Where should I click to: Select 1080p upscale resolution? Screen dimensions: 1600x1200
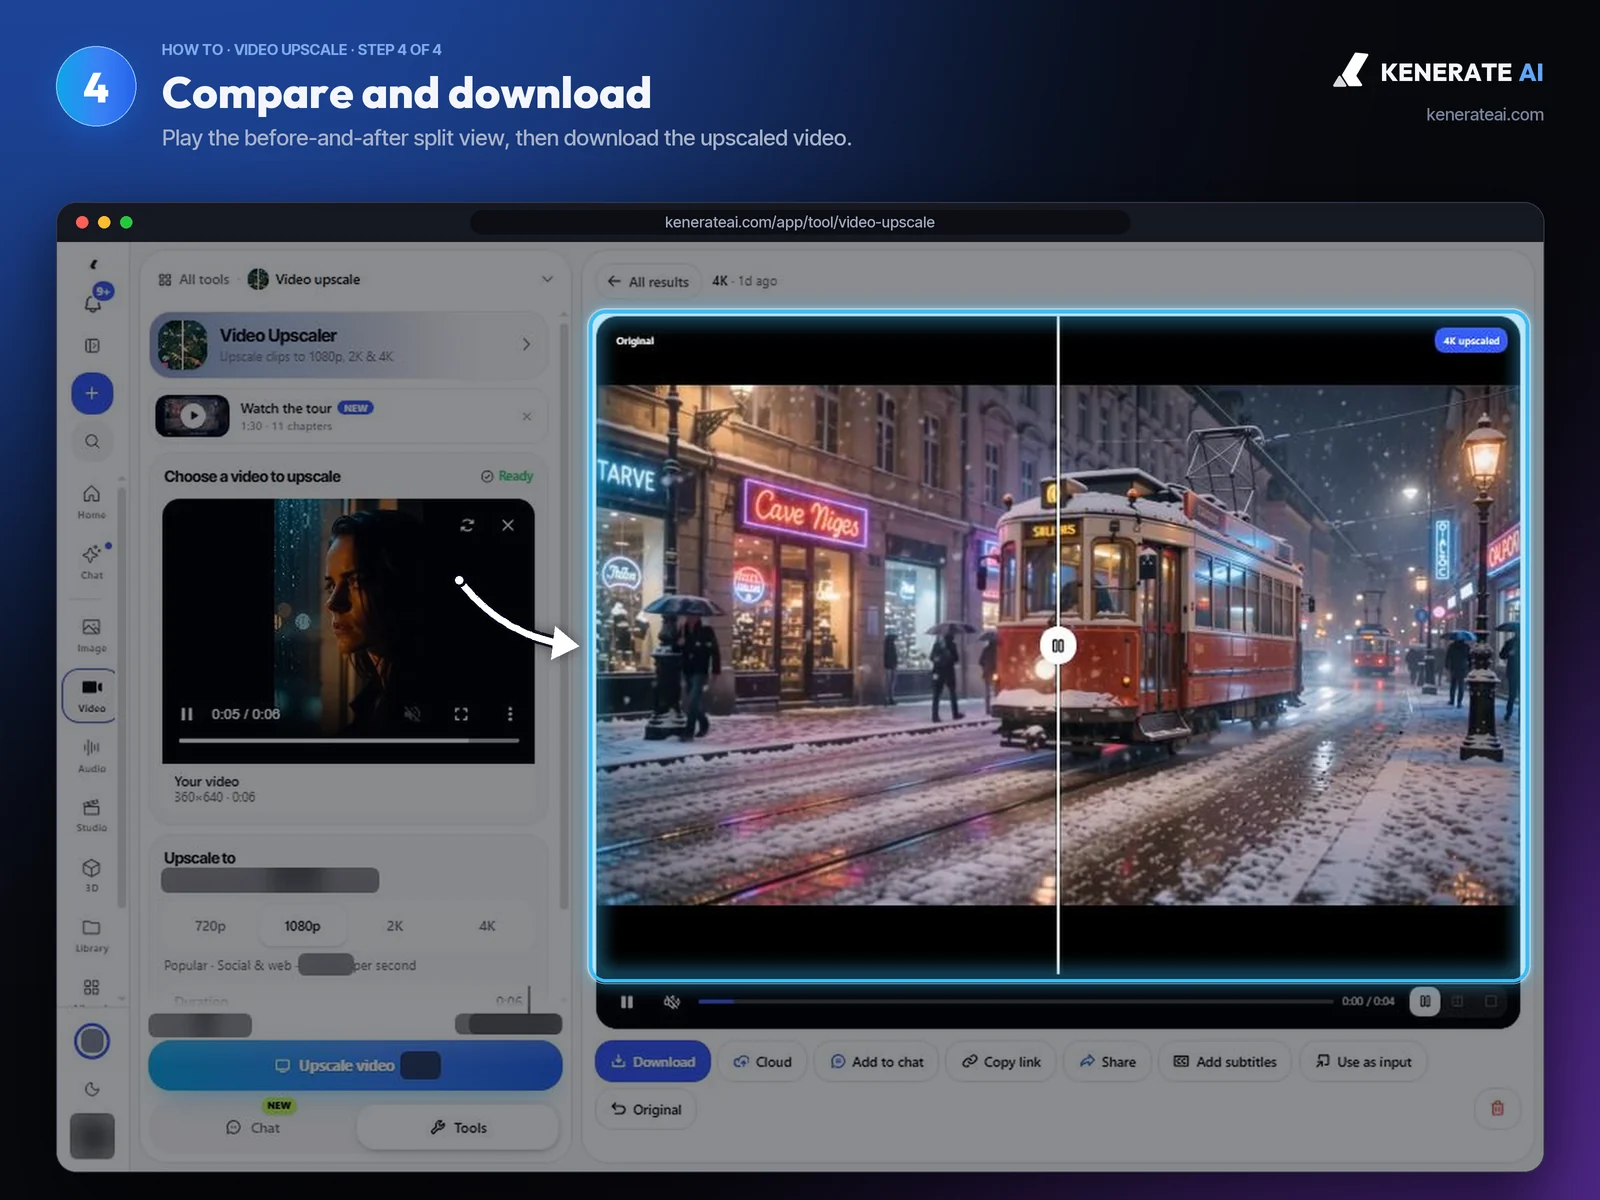click(302, 926)
